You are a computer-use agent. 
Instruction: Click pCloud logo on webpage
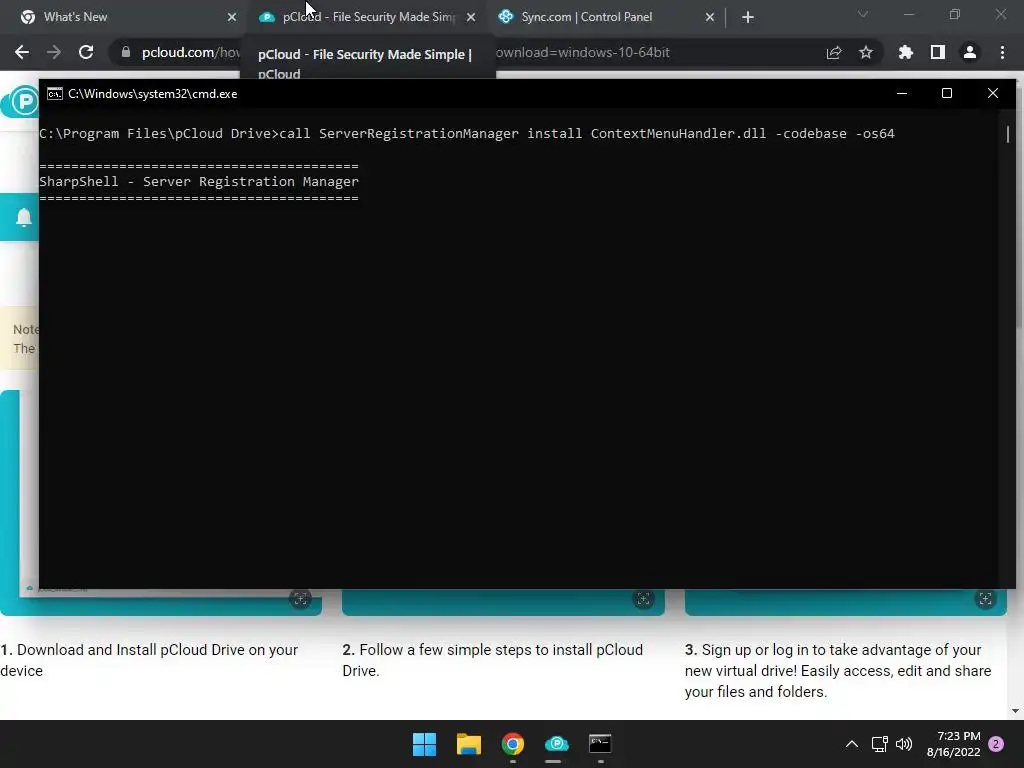pyautogui.click(x=22, y=102)
